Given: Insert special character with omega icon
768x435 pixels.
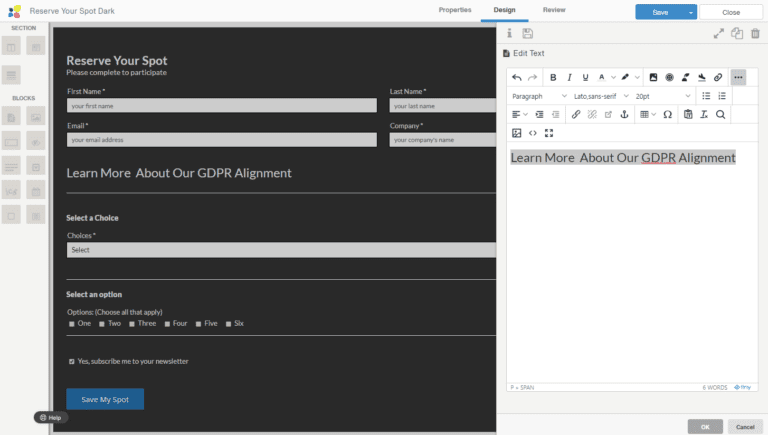Looking at the screenshot, I should [x=667, y=115].
